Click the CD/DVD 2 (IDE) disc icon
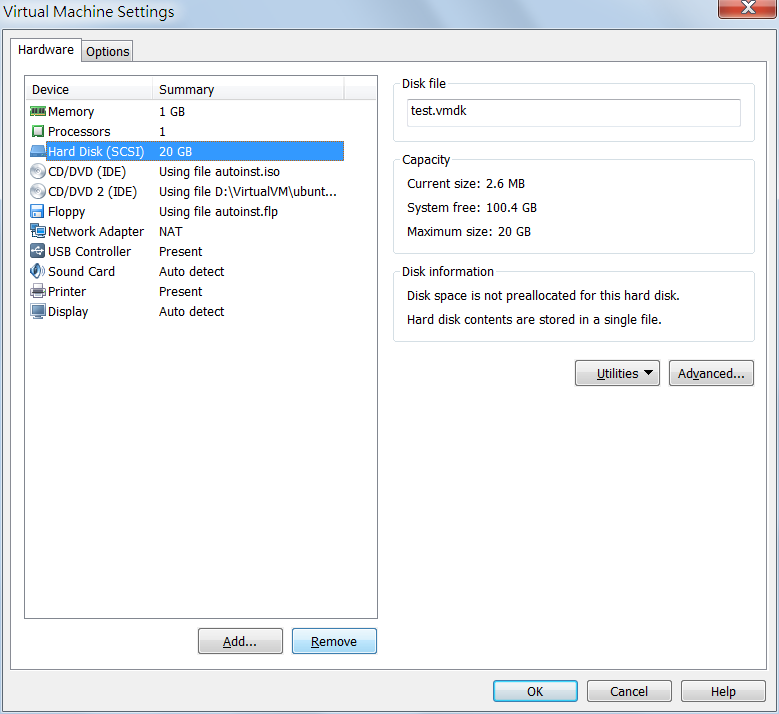 38,191
